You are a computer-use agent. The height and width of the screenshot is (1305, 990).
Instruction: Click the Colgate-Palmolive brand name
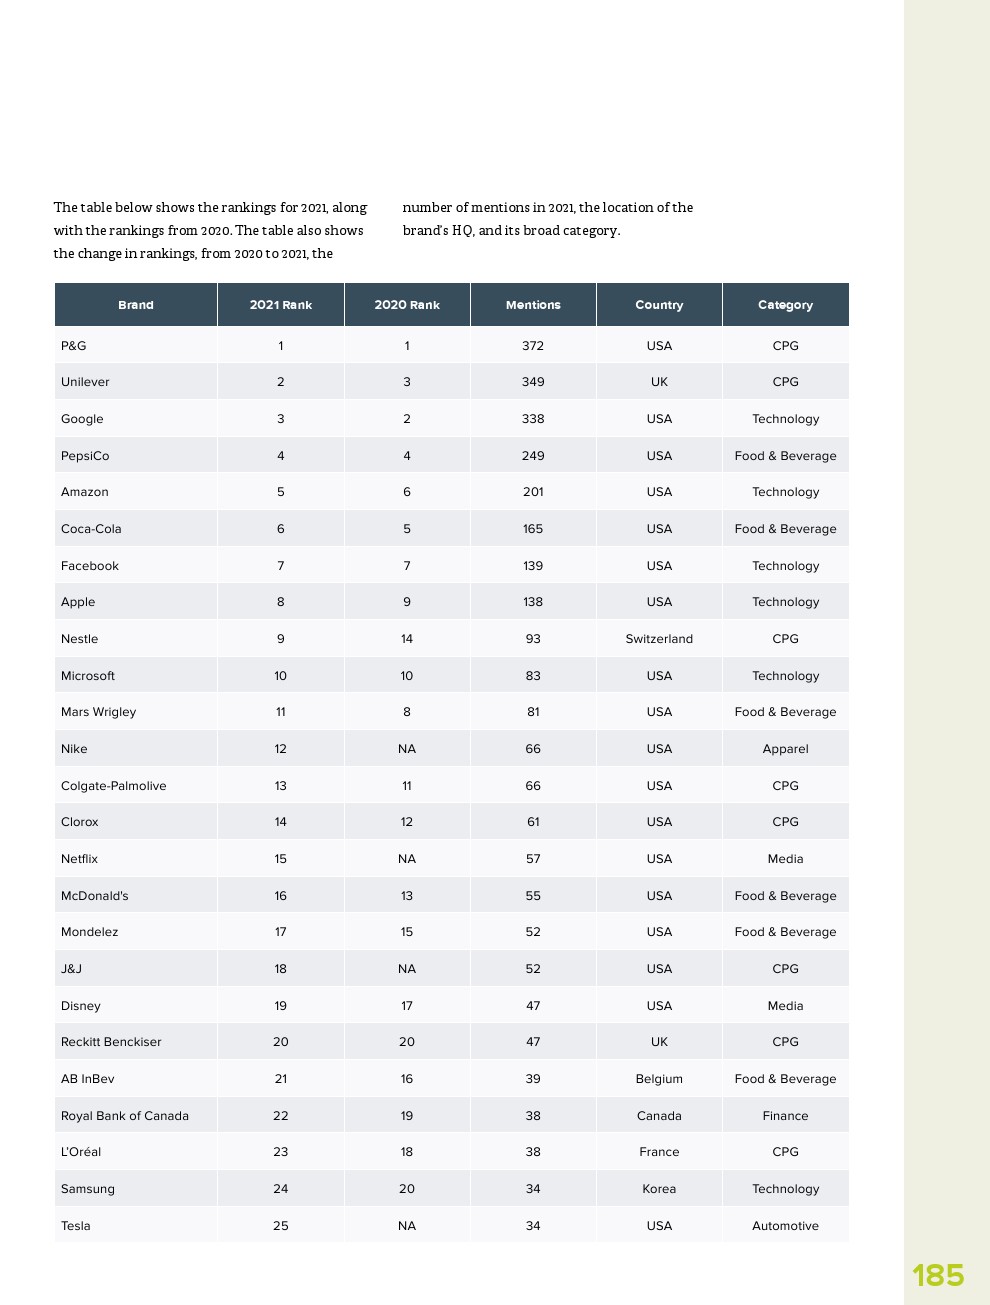(114, 786)
